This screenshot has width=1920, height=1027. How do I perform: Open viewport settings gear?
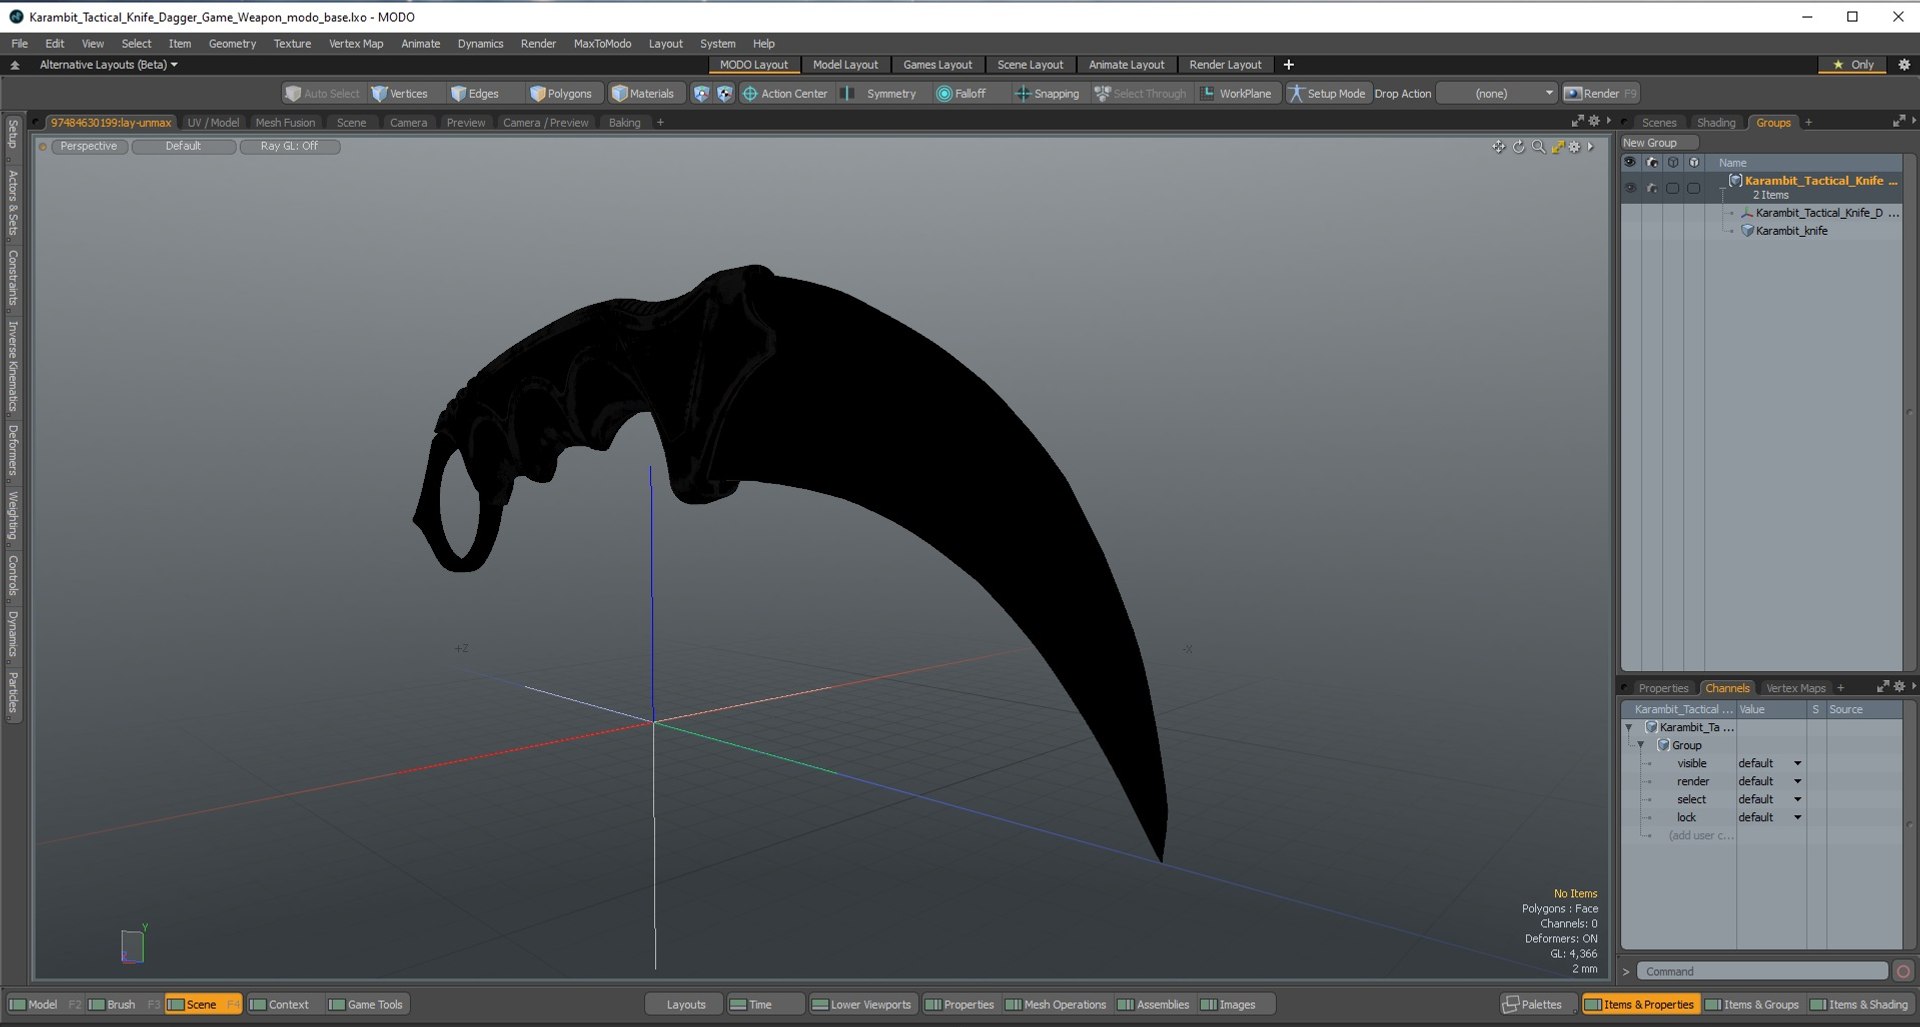[x=1575, y=147]
